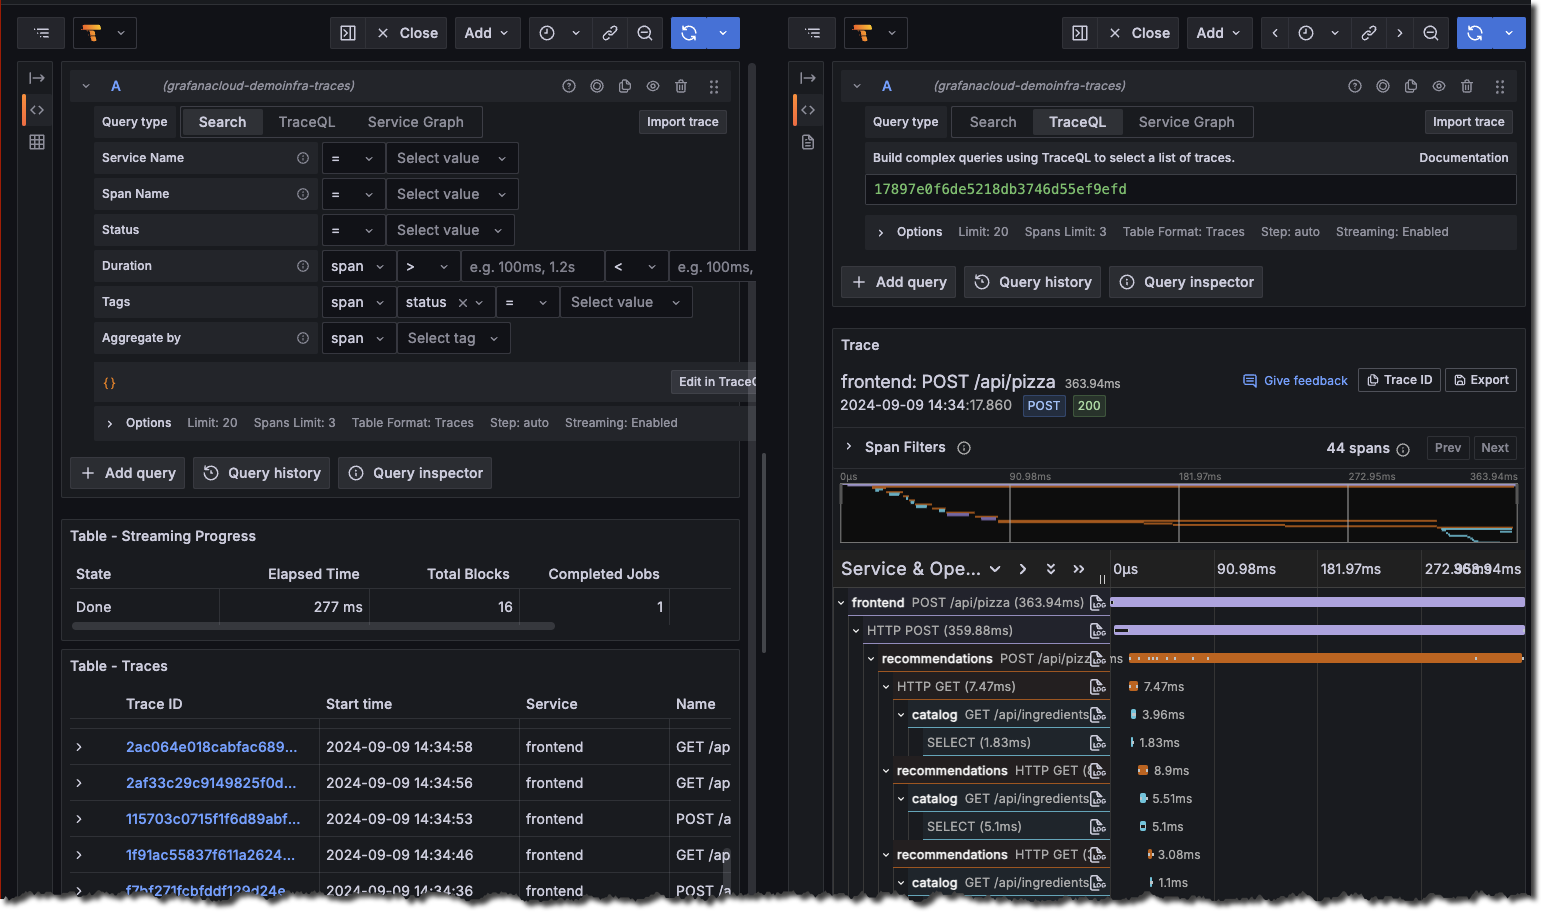Open the Search tab in the right pane
The image size is (1541, 912).
[991, 121]
